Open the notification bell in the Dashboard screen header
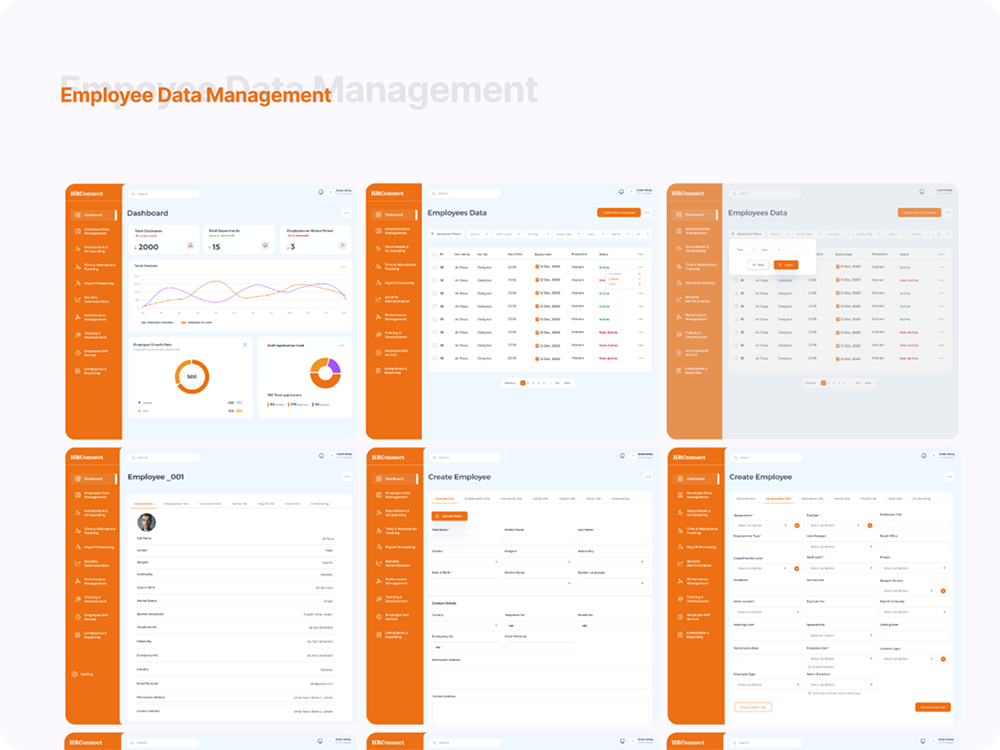This screenshot has height=750, width=1000. 321,192
